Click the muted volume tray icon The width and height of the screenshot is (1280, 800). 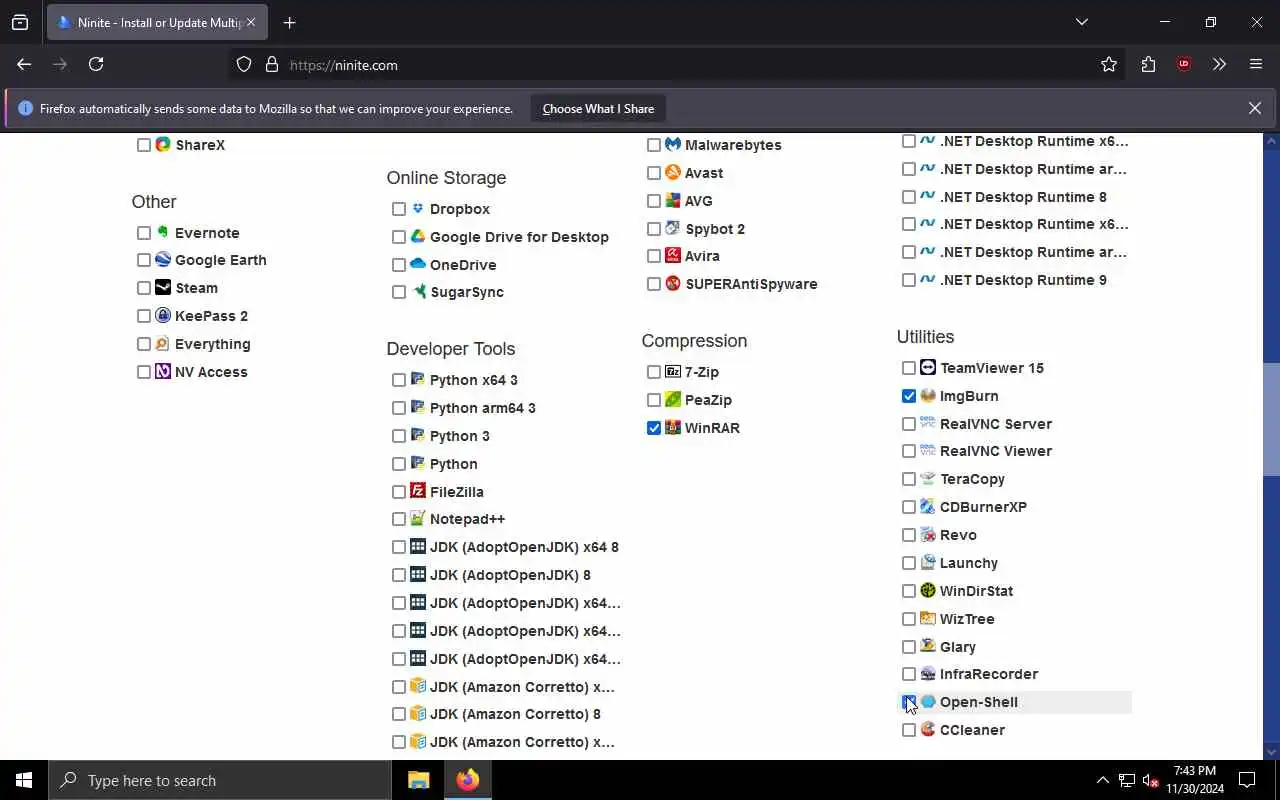coord(1151,780)
